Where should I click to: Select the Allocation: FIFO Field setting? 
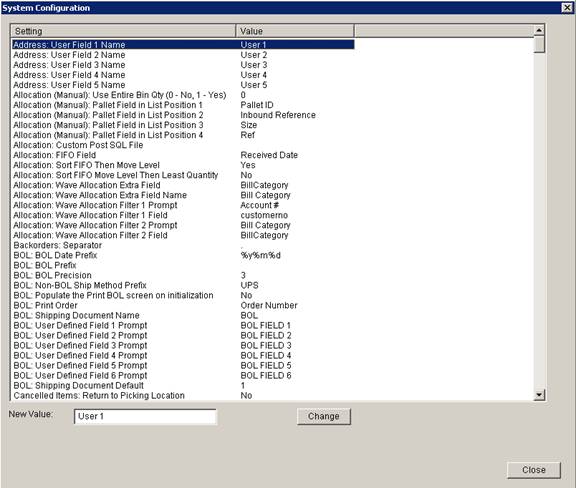(183, 155)
